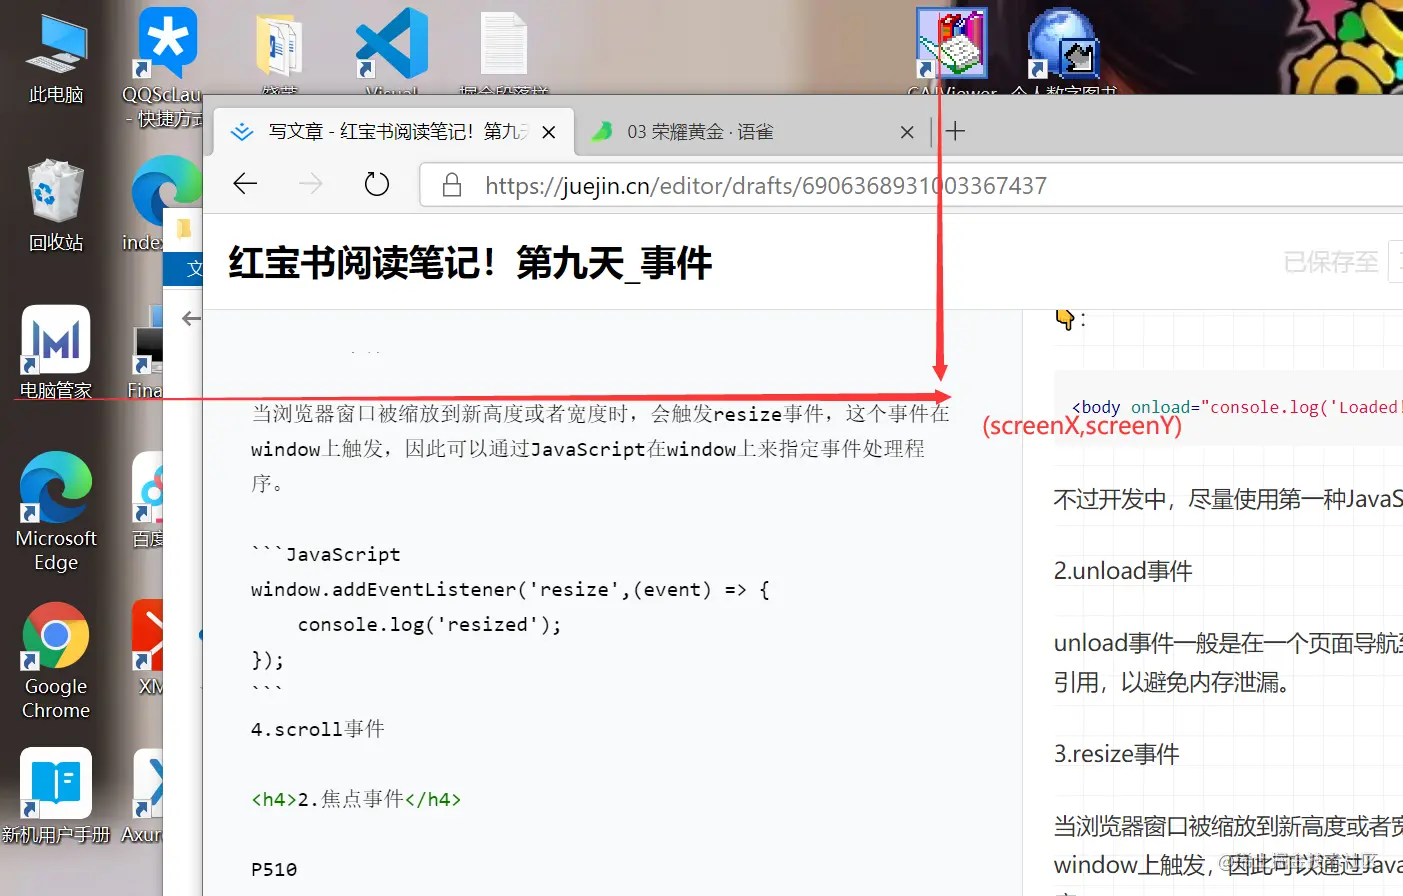Reload the juejin editor page

point(377,184)
